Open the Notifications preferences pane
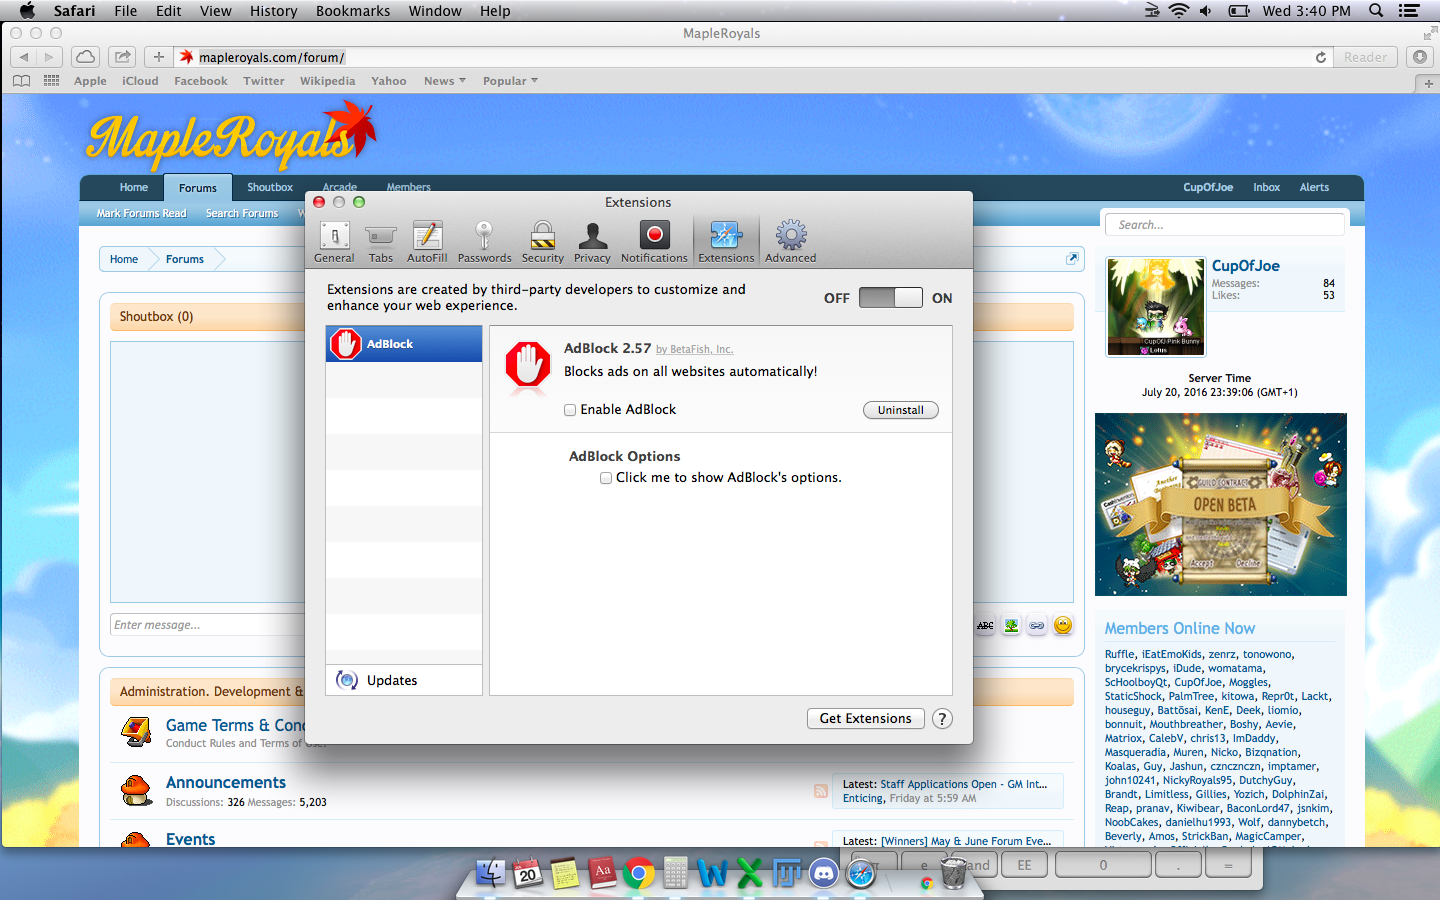The height and width of the screenshot is (900, 1440). point(654,242)
